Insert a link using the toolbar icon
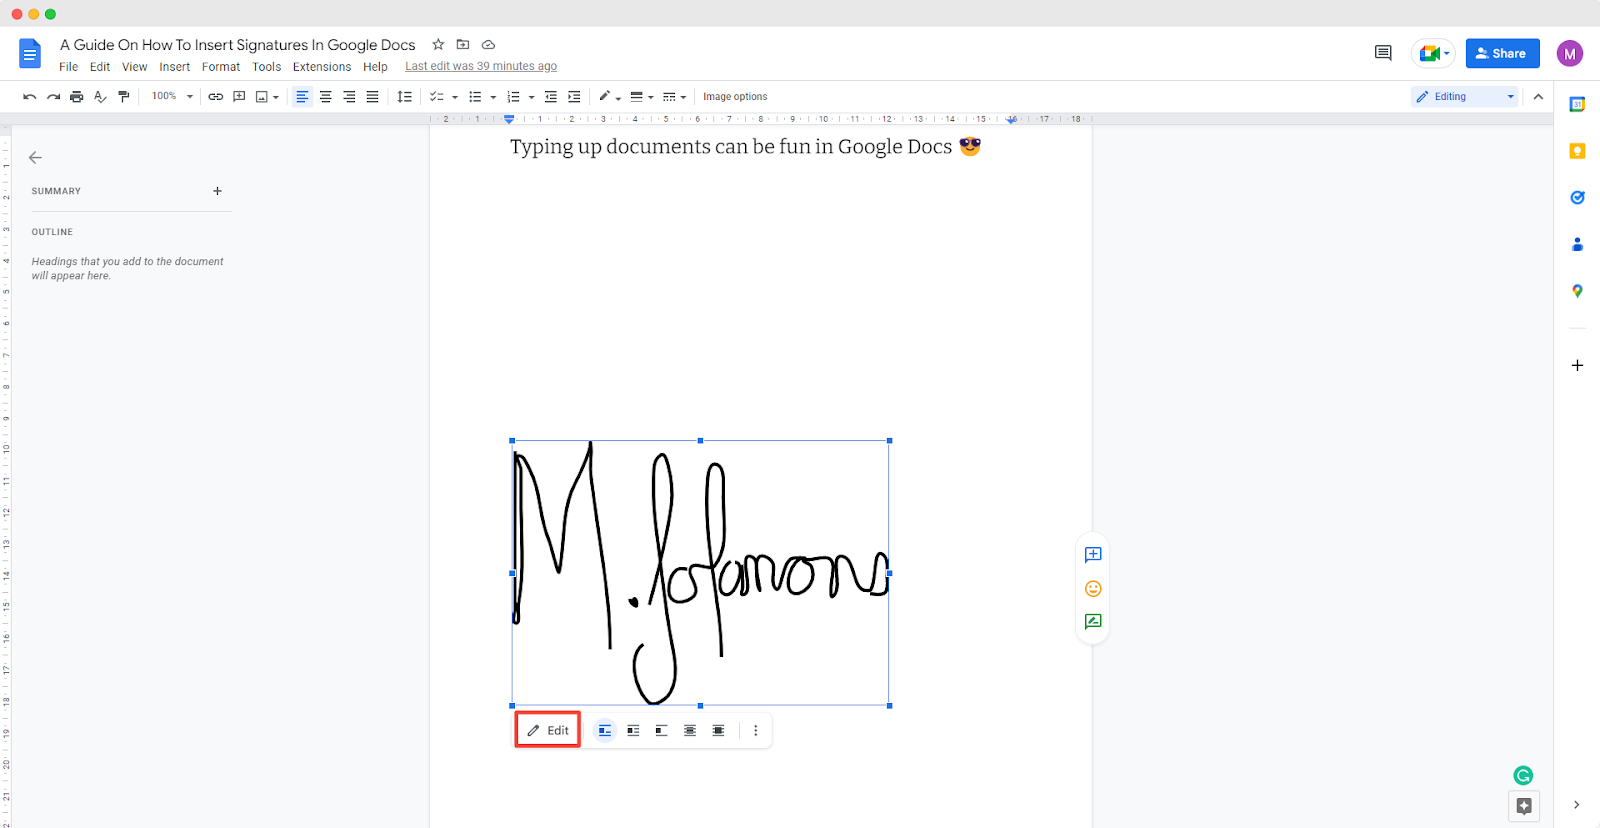 (215, 97)
